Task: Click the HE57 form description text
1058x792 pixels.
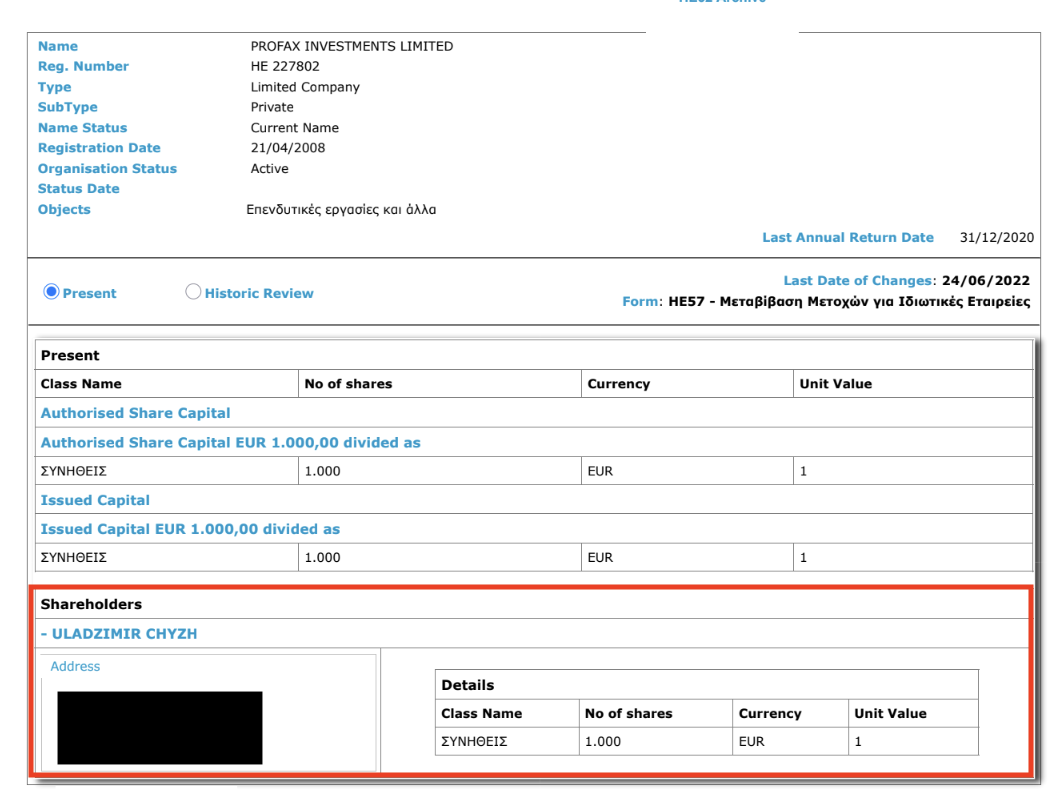Action: click(x=850, y=302)
